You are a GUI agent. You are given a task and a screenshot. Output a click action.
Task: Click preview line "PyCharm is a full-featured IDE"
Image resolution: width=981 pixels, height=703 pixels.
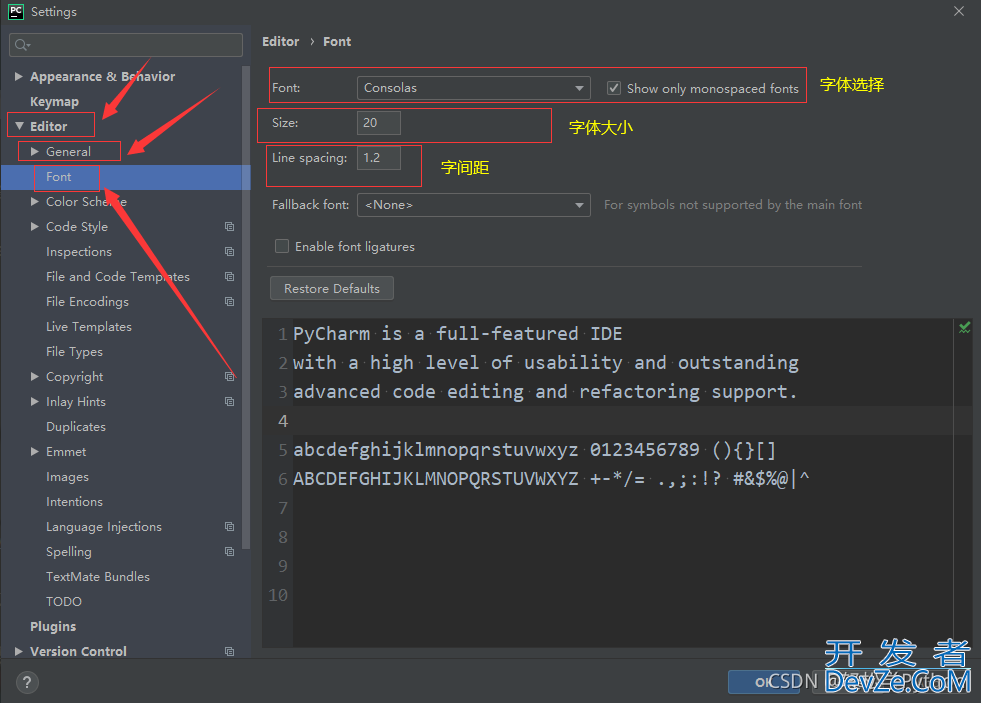tap(457, 334)
